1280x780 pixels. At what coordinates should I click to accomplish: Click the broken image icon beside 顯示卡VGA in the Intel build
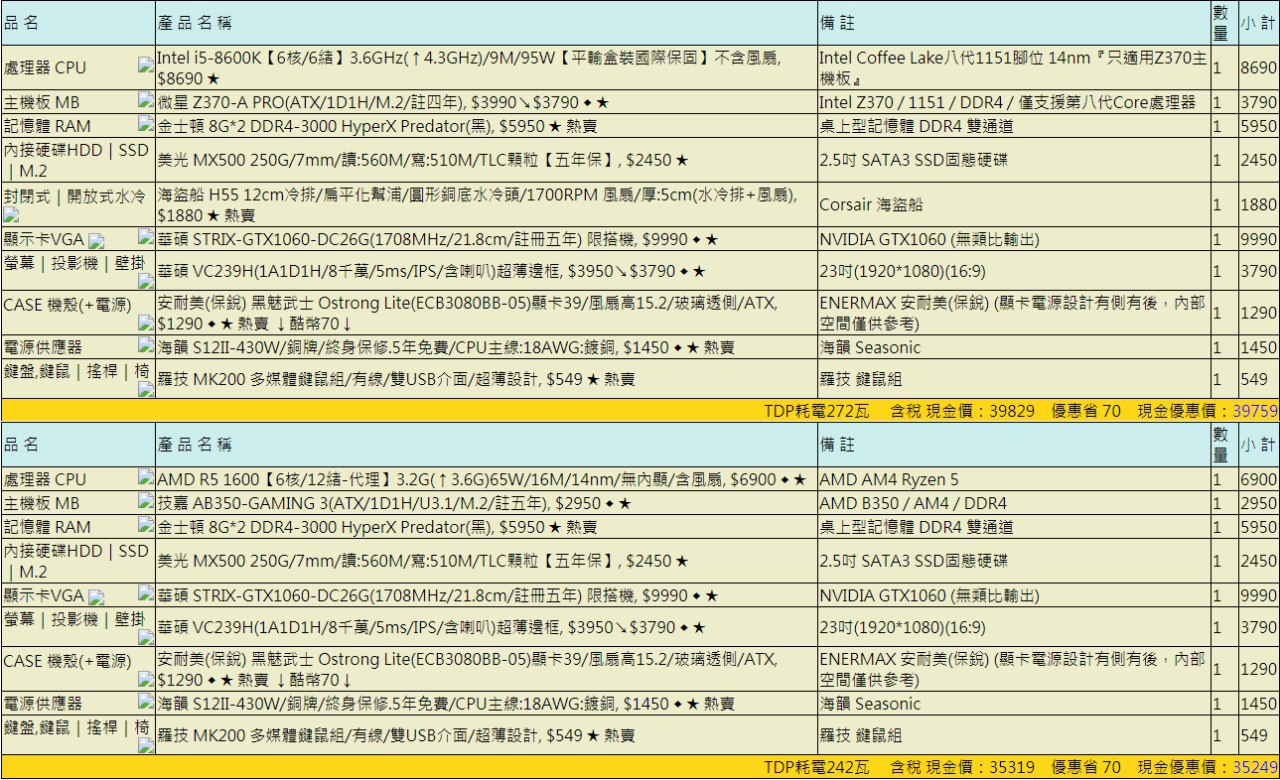97,241
